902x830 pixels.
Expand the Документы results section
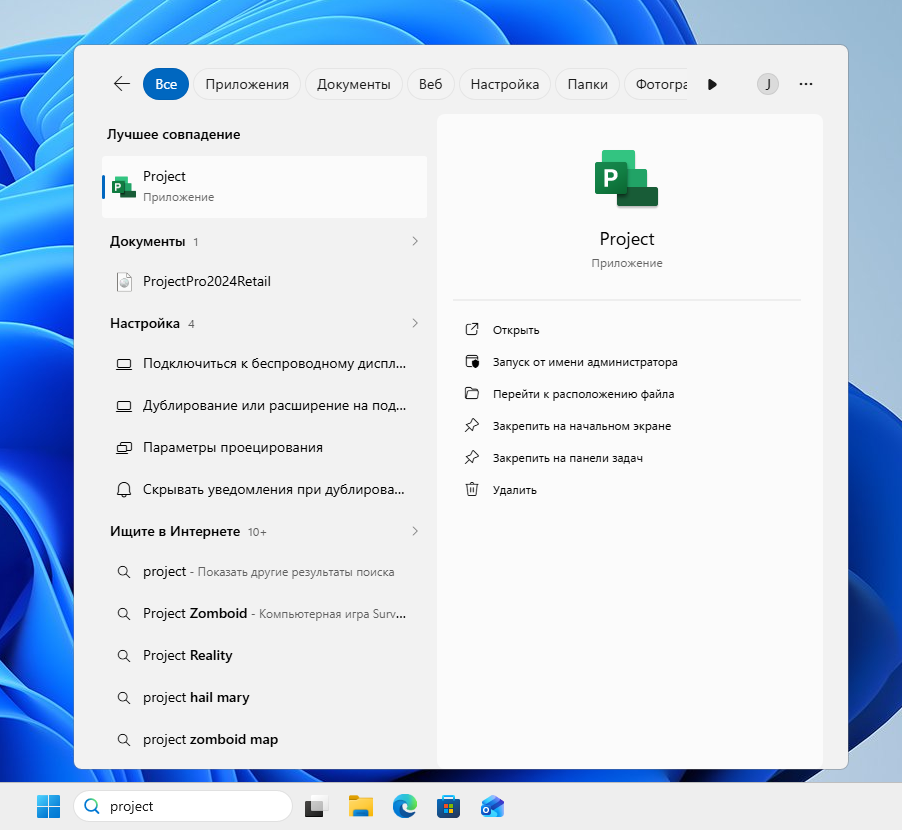coord(415,241)
